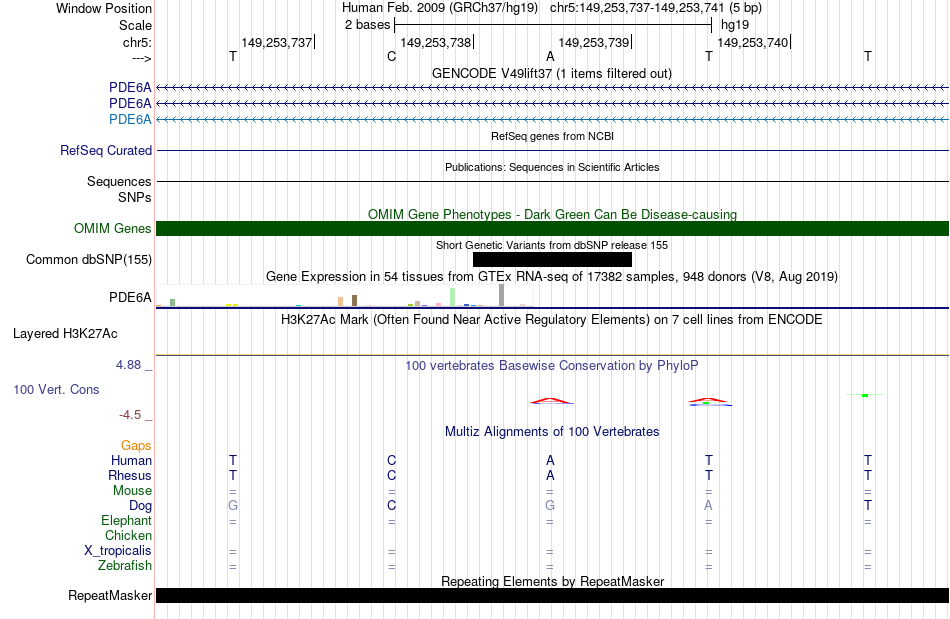
Task: Click the GENCODE V49lift37 track title
Action: point(552,73)
